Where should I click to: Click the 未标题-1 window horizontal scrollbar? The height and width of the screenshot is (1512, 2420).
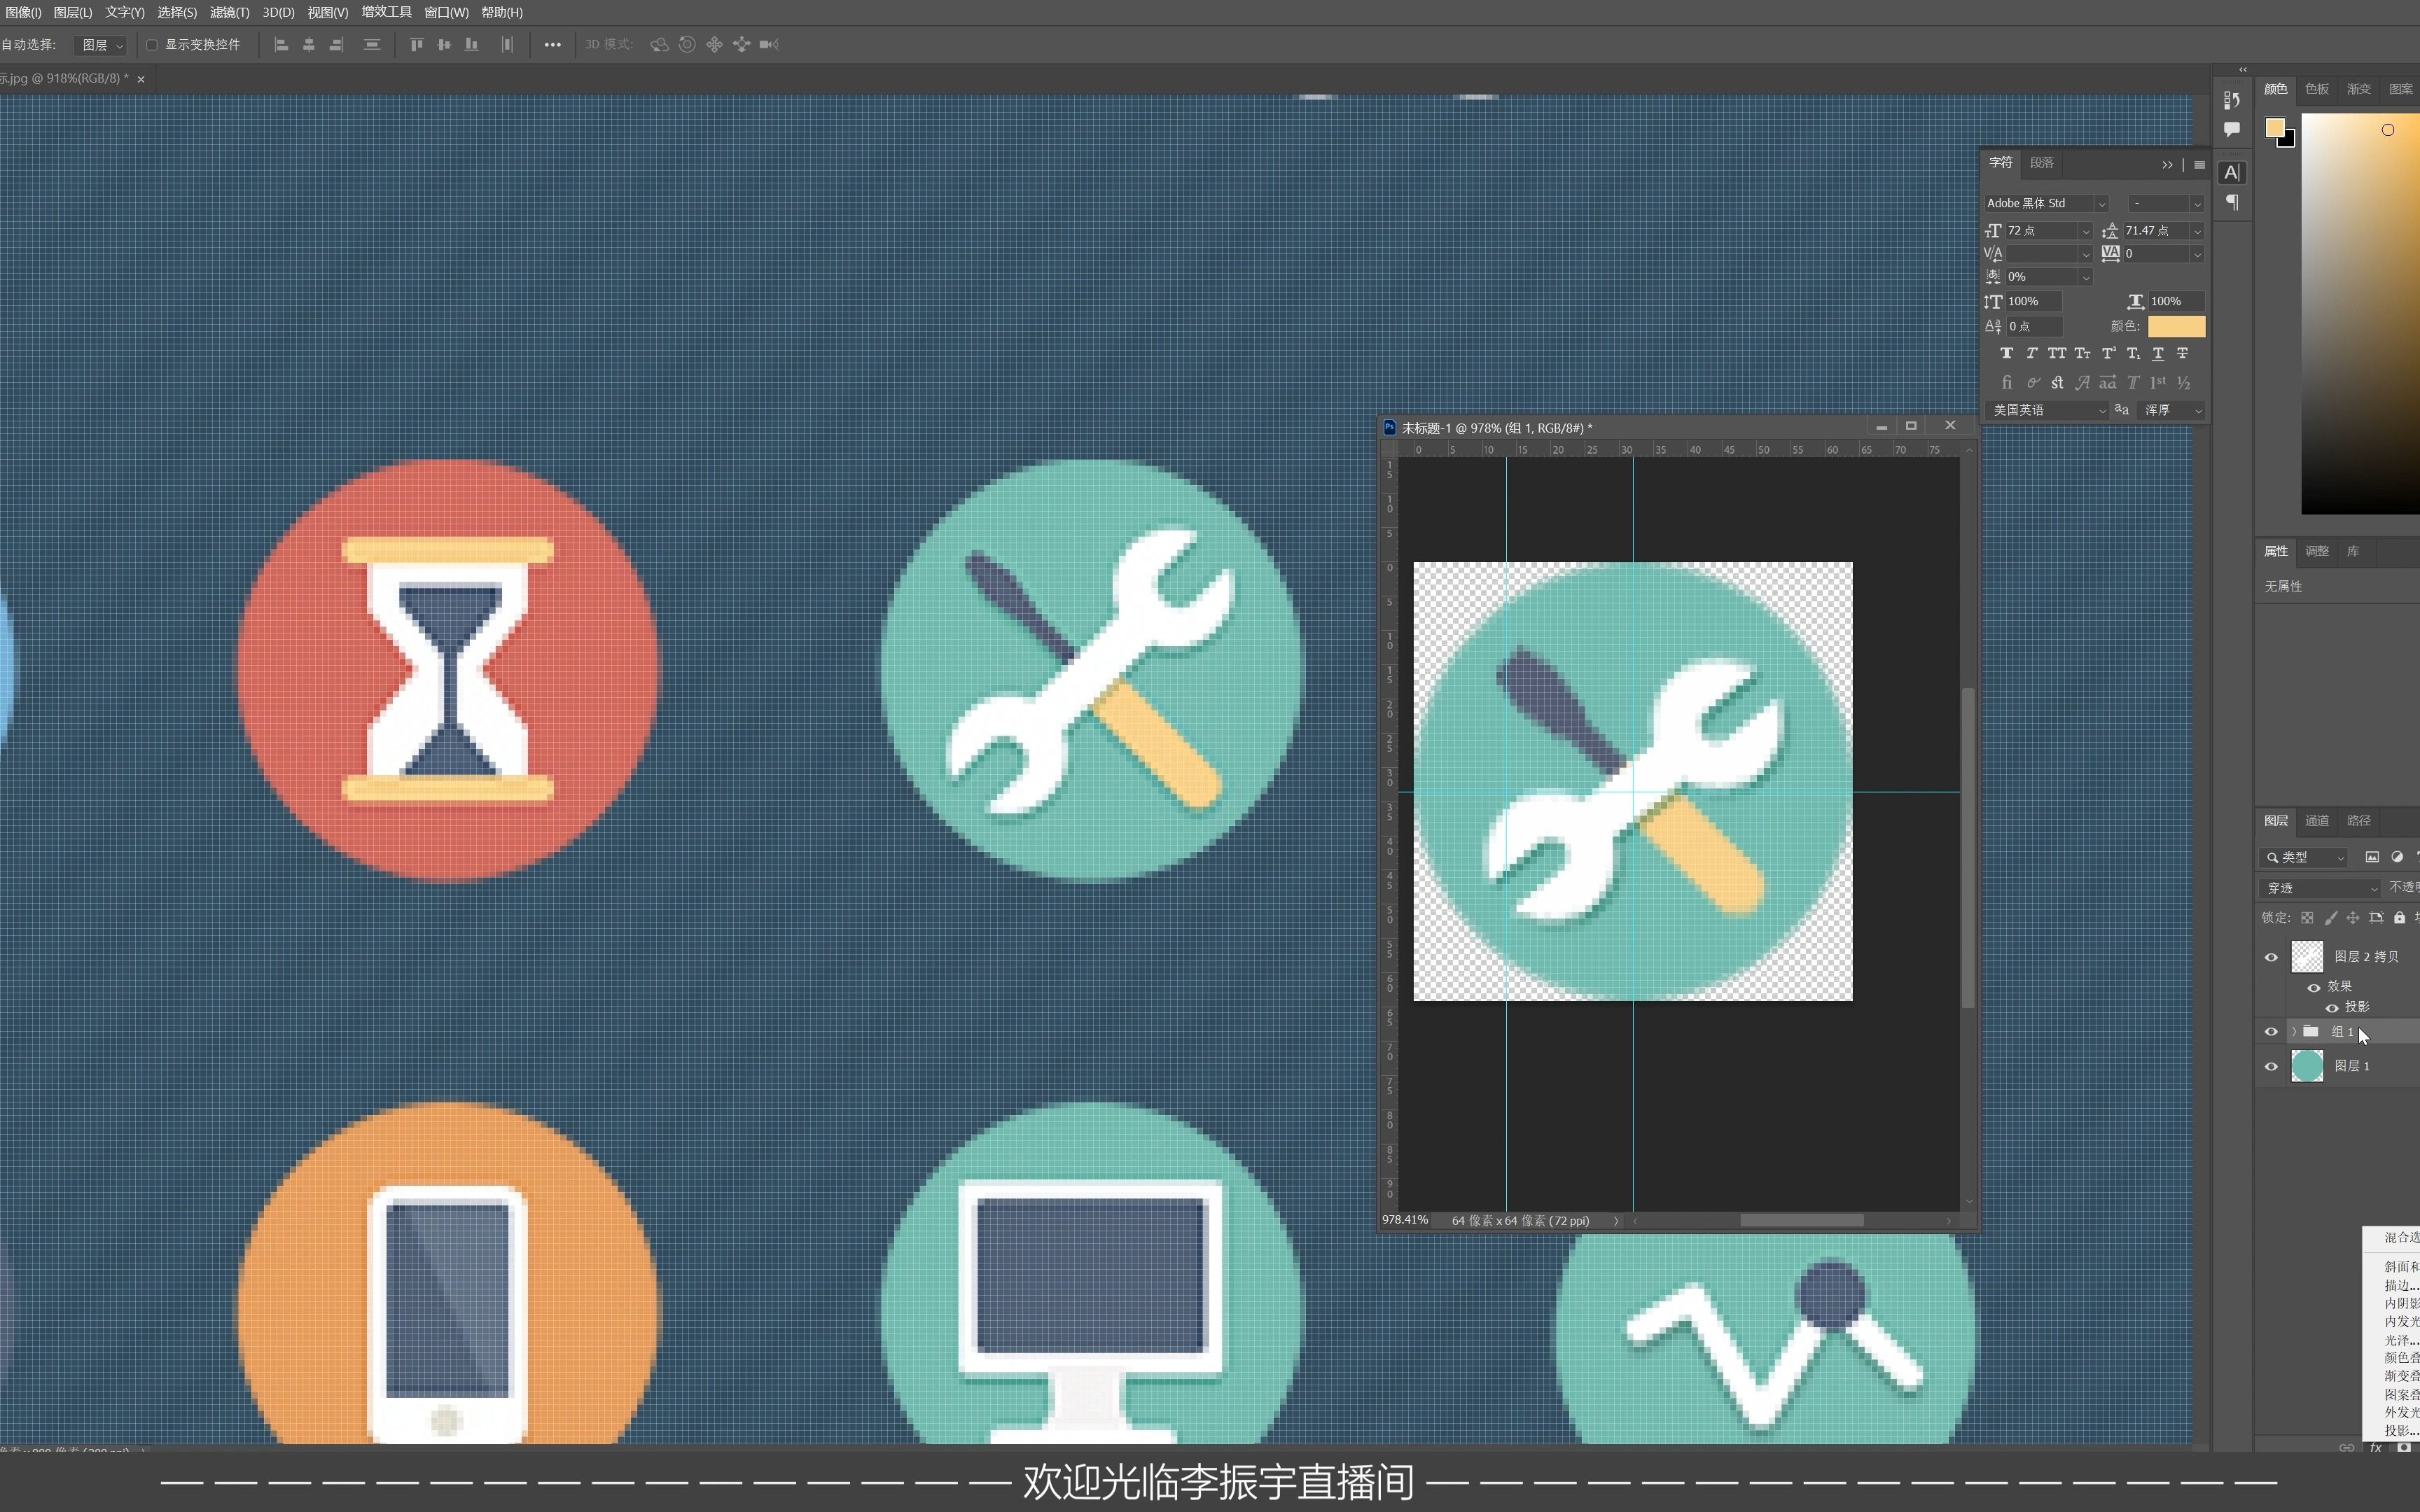1802,1220
